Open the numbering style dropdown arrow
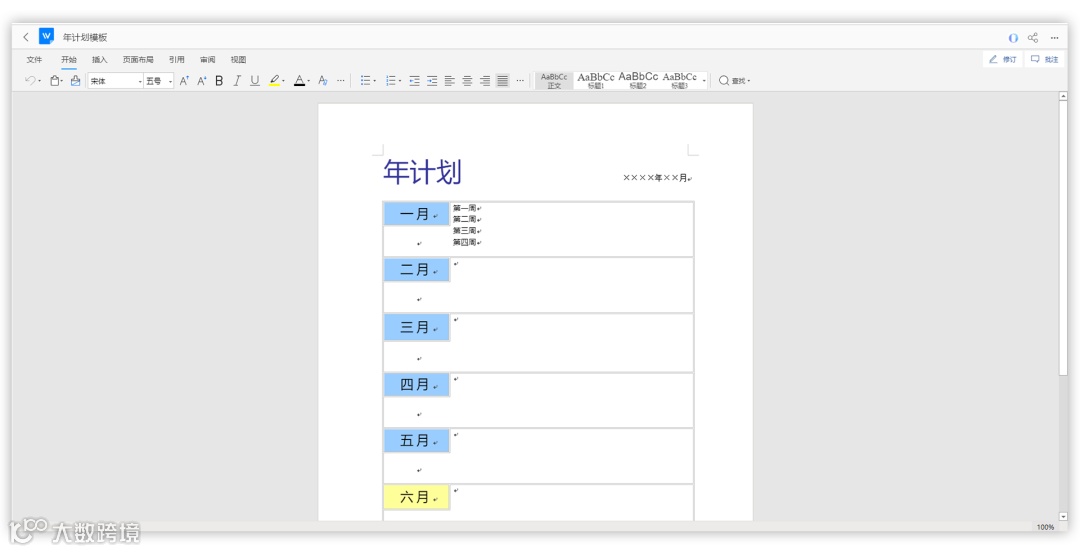Viewport: 1080px width, 552px height. click(x=399, y=81)
